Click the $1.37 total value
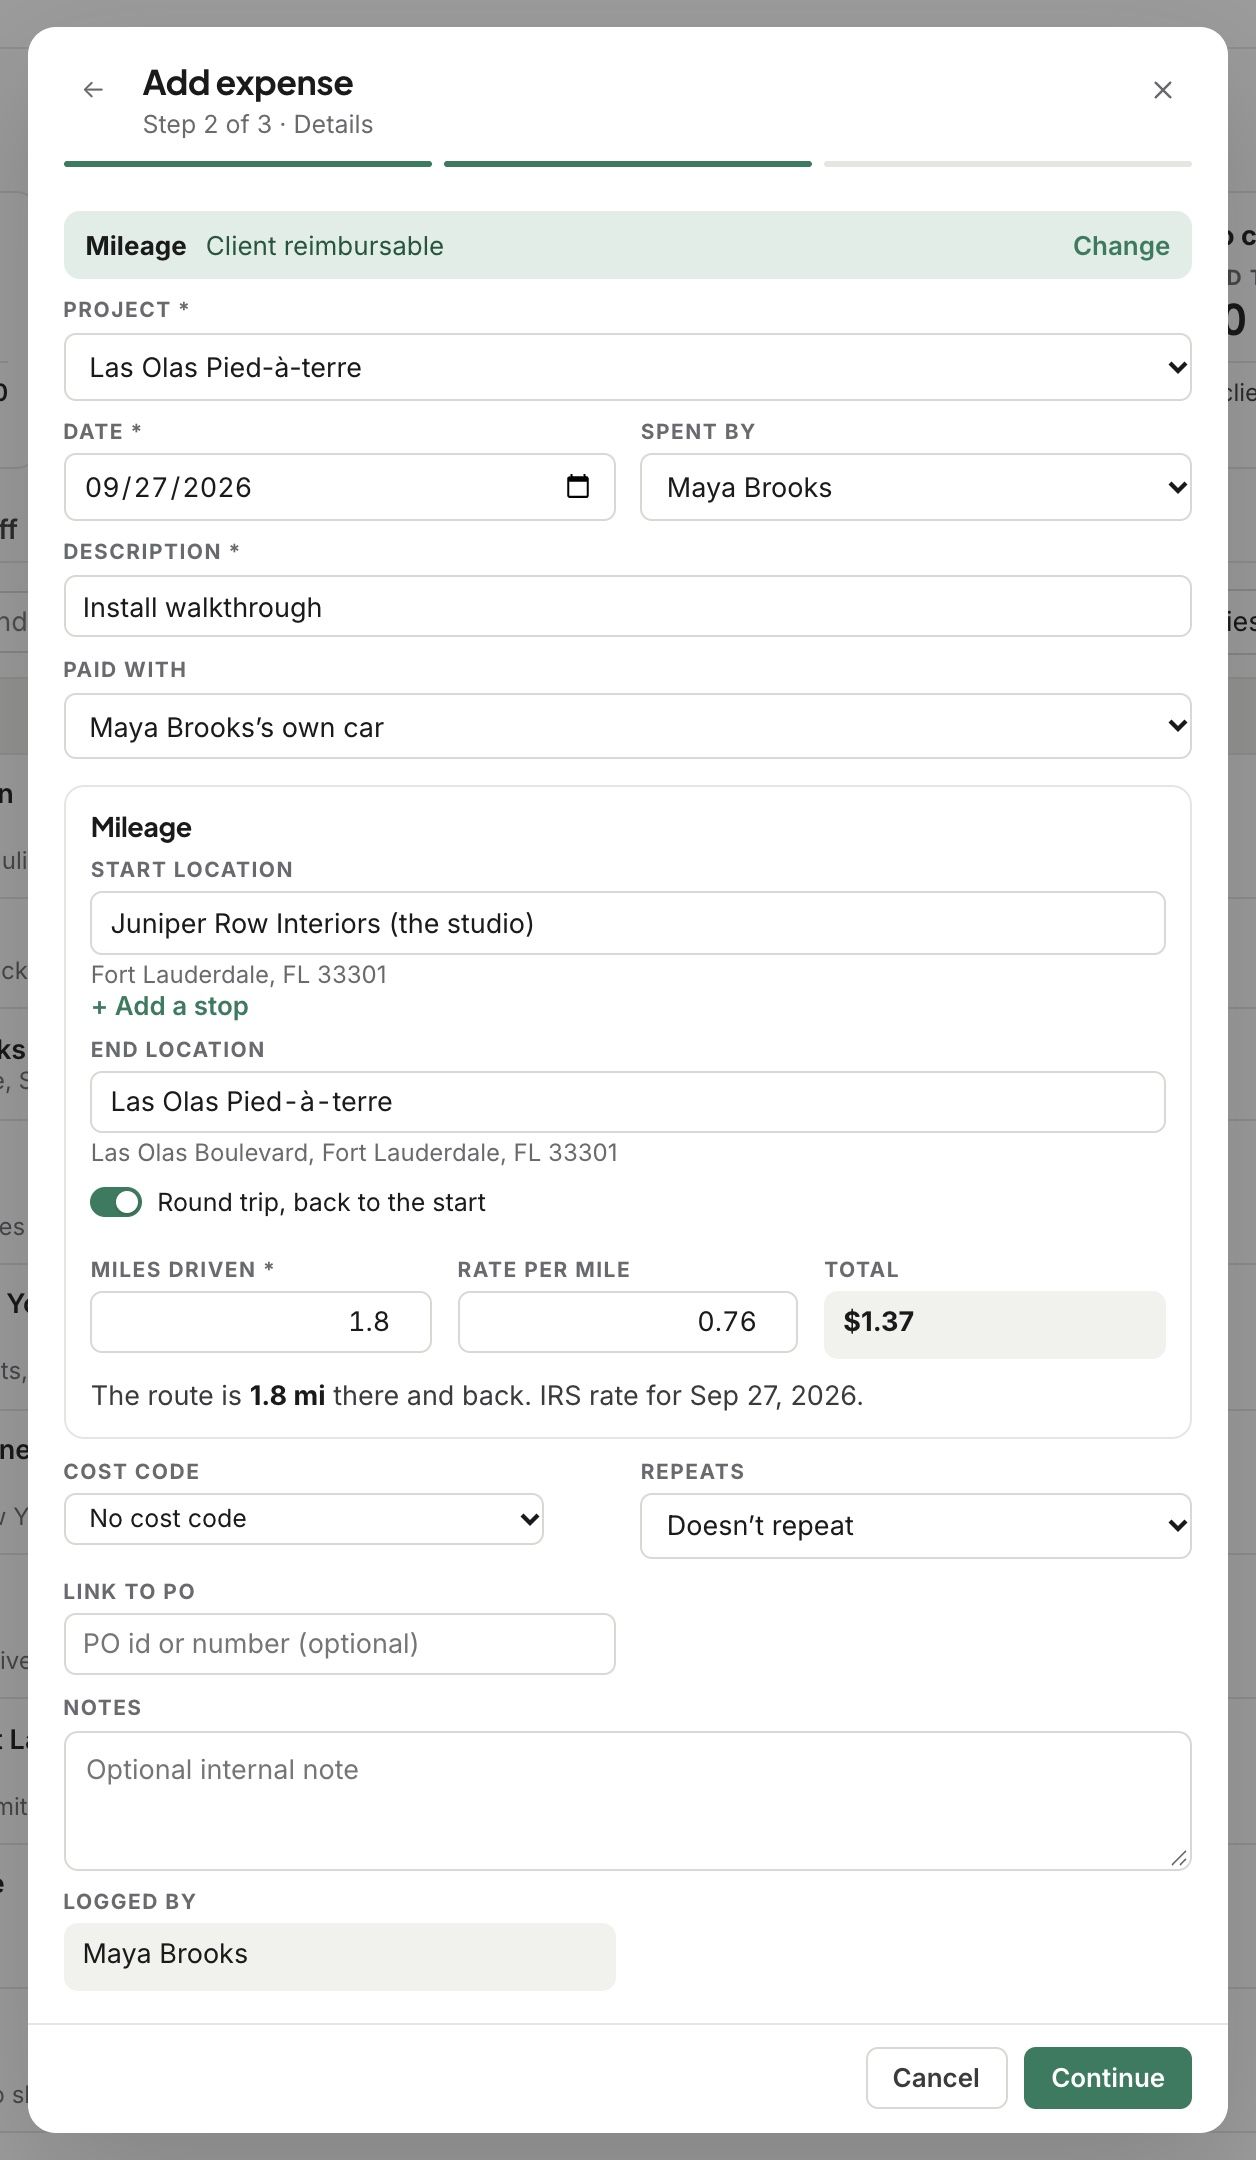Screen dimensions: 1256x2160 (x=879, y=1322)
